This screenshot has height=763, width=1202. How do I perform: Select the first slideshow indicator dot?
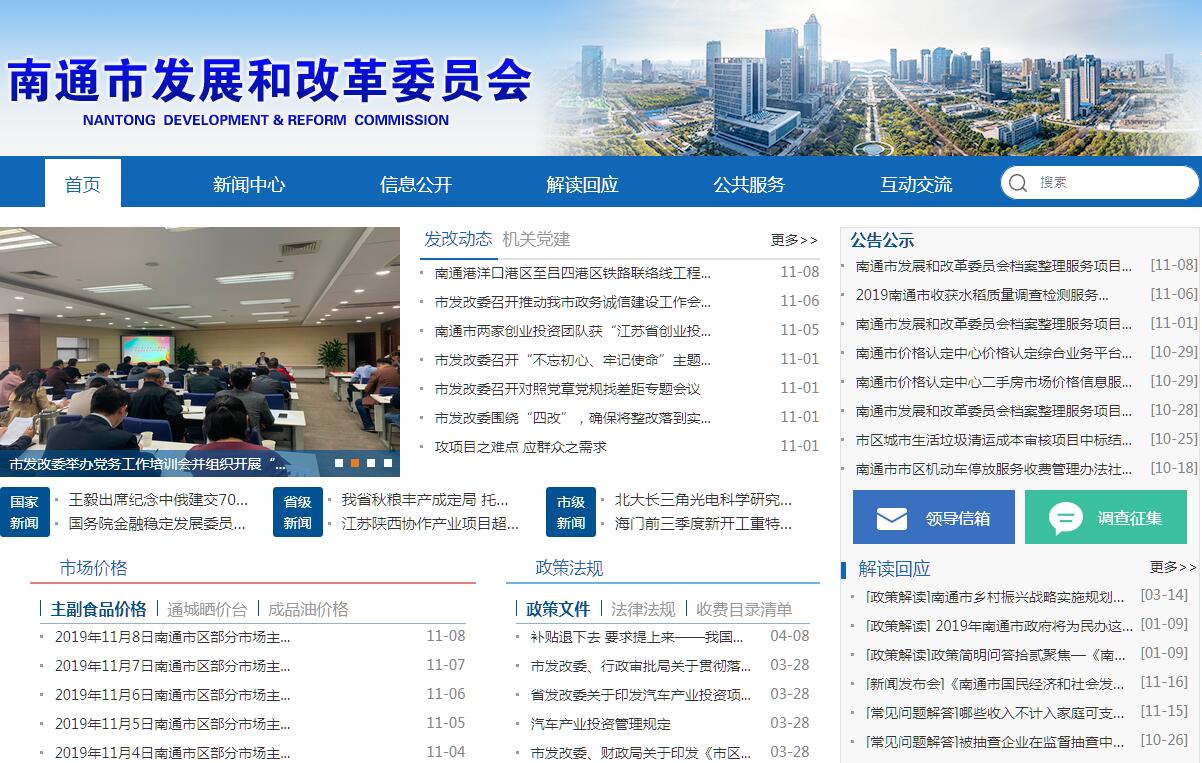(339, 463)
